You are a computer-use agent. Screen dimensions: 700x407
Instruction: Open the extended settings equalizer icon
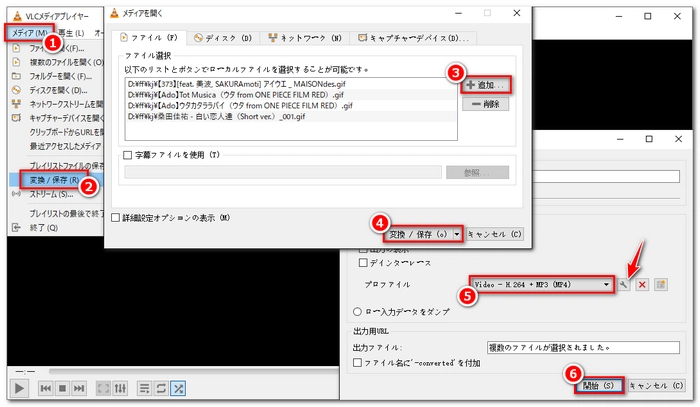click(120, 387)
